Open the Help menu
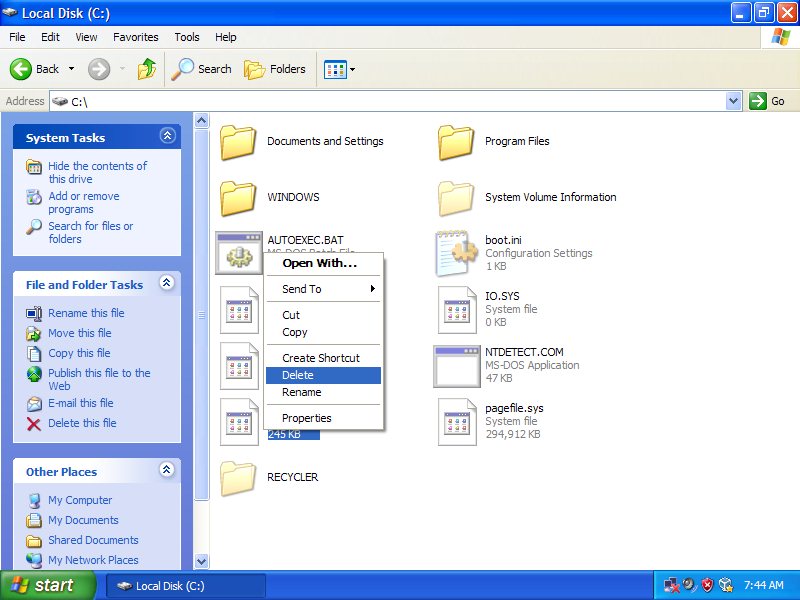Image resolution: width=800 pixels, height=600 pixels. (x=226, y=37)
